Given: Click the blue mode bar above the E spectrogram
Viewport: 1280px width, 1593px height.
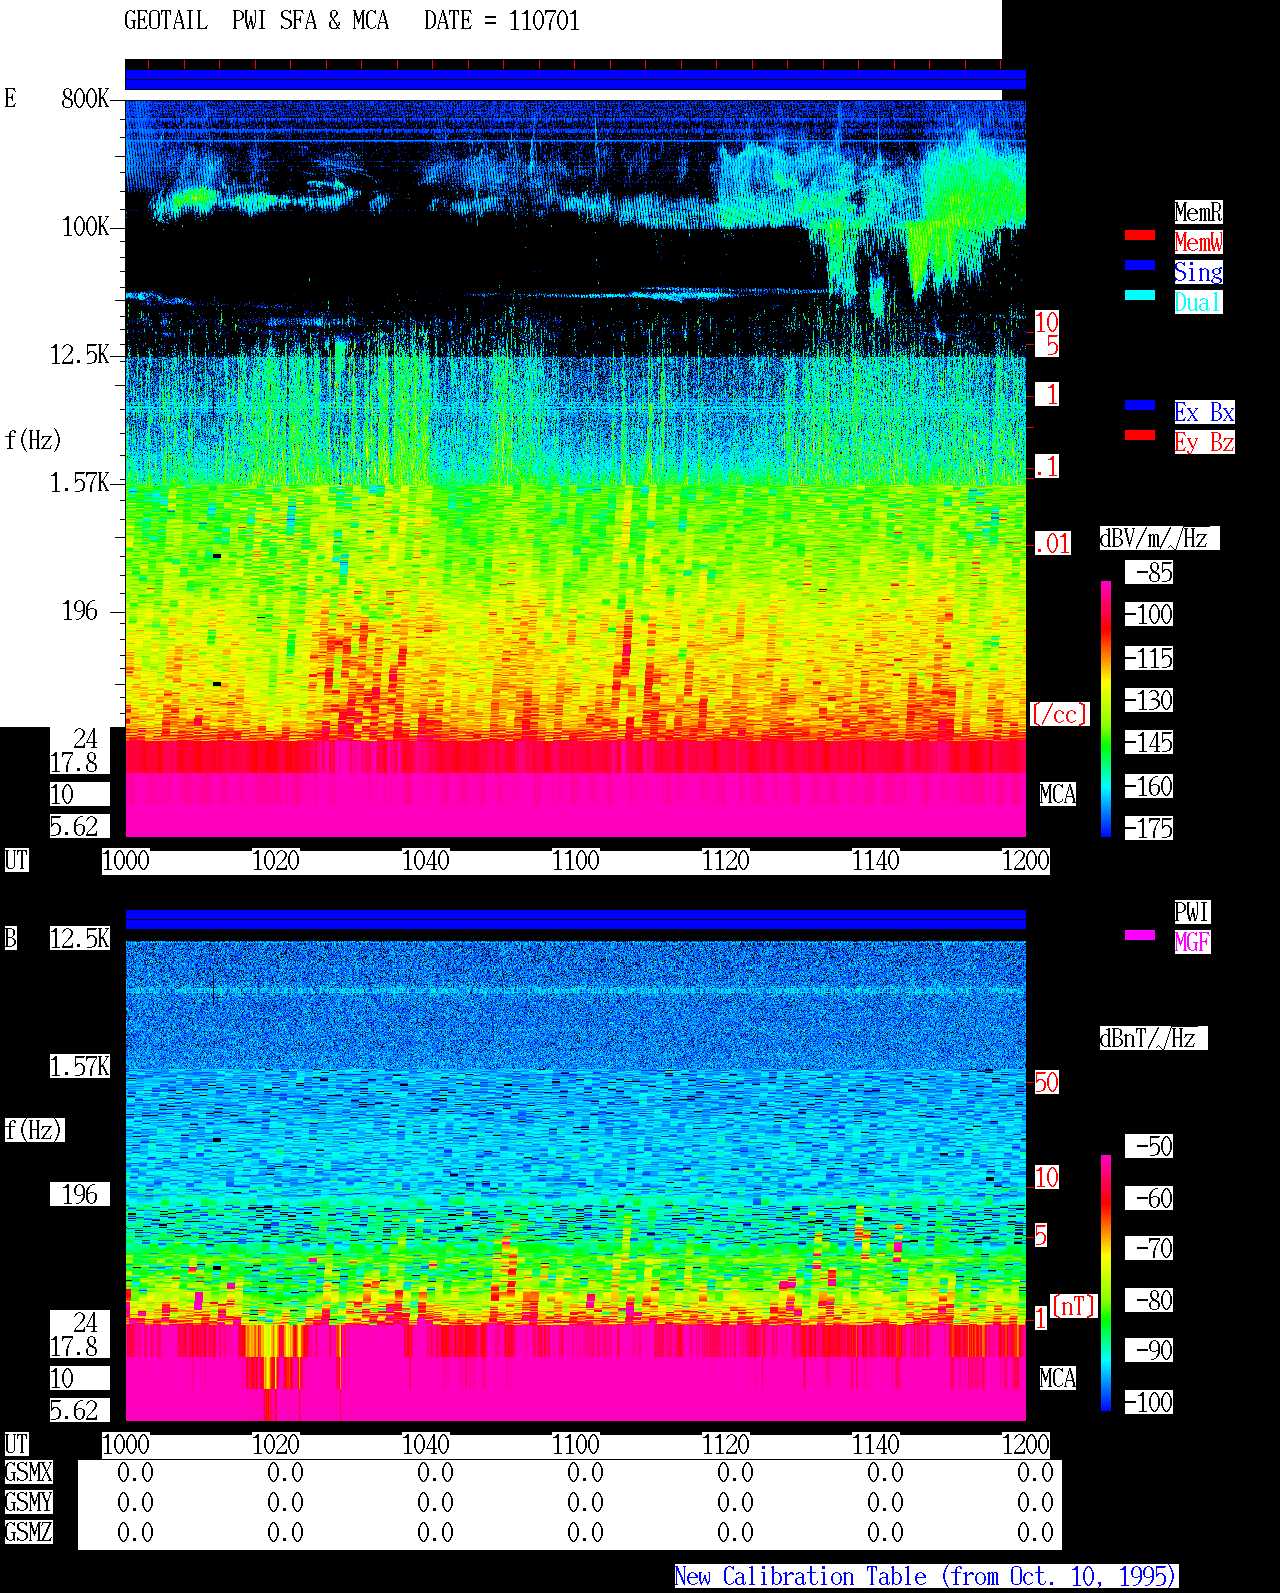Looking at the screenshot, I should click(575, 80).
